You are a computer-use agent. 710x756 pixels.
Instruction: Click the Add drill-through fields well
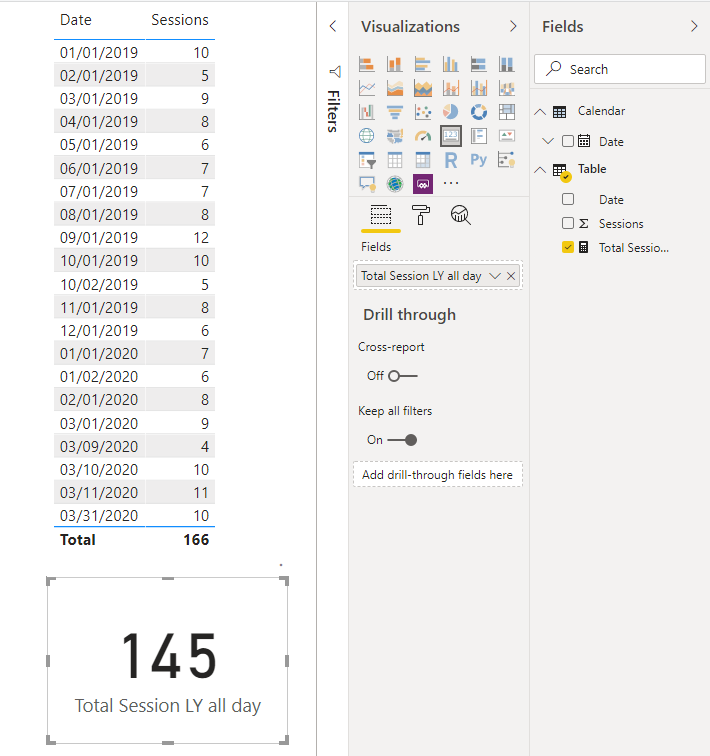438,474
